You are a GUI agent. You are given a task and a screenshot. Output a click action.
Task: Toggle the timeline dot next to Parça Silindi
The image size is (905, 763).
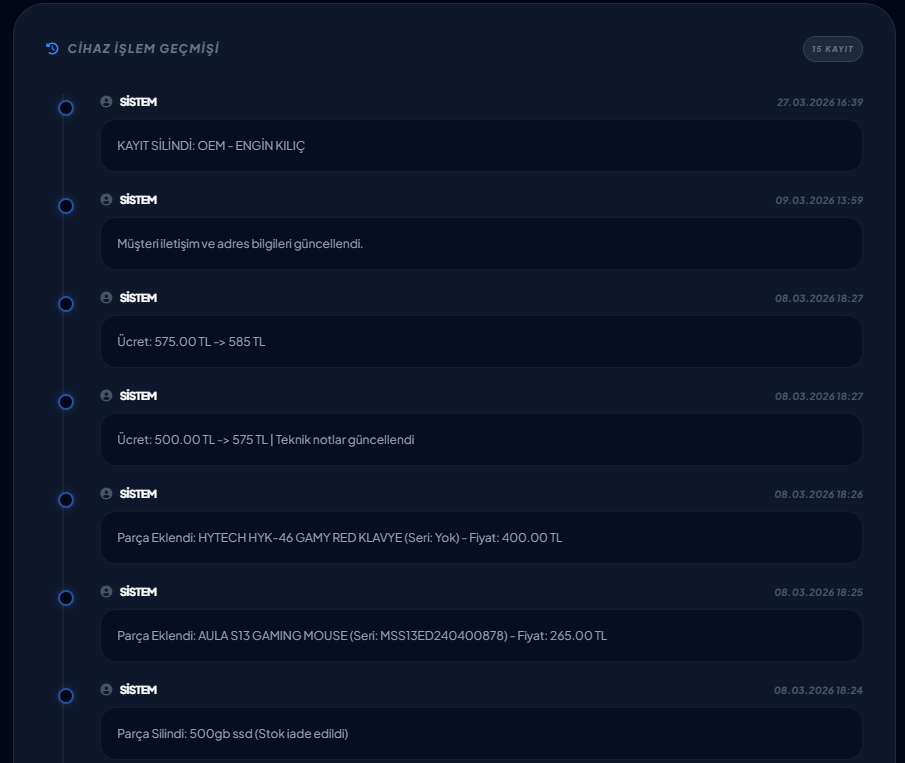tap(66, 696)
